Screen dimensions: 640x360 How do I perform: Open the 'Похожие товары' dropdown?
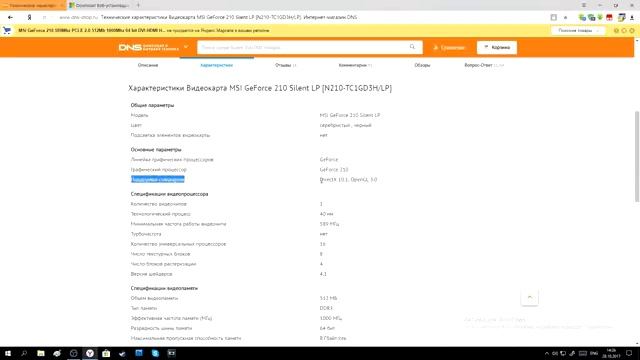[x=578, y=31]
